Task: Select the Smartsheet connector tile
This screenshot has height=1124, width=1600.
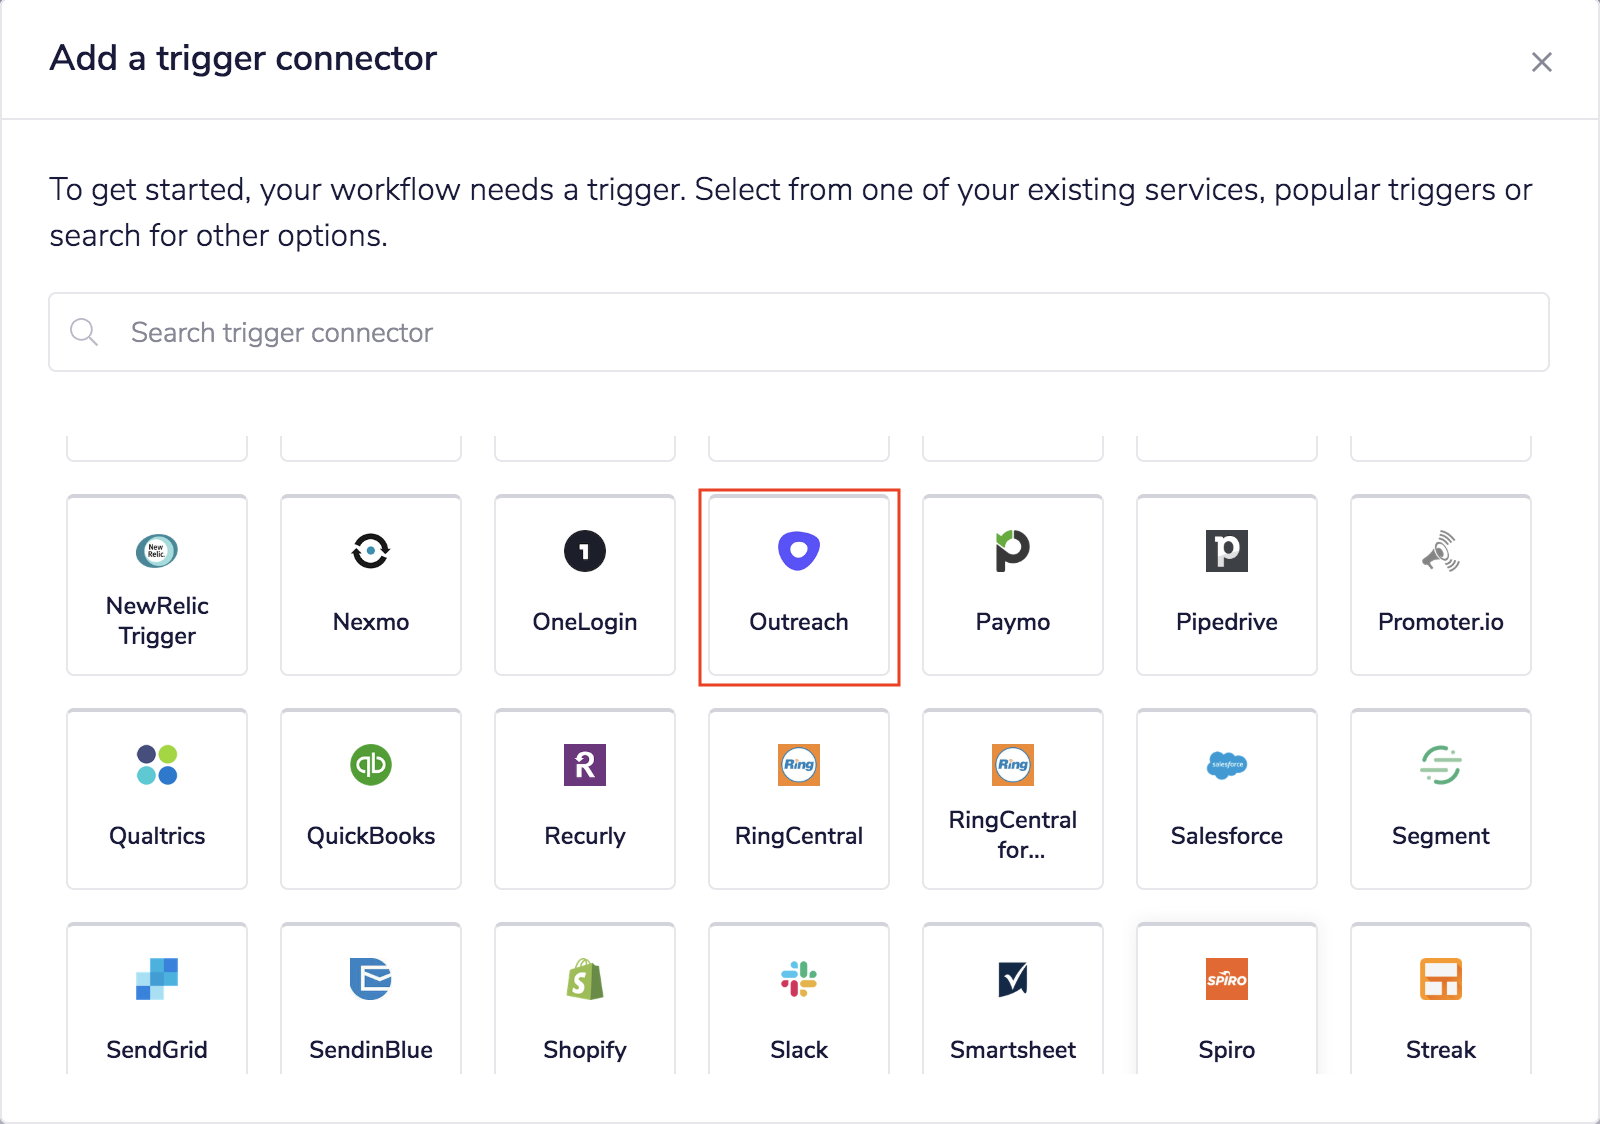Action: click(x=1012, y=1000)
